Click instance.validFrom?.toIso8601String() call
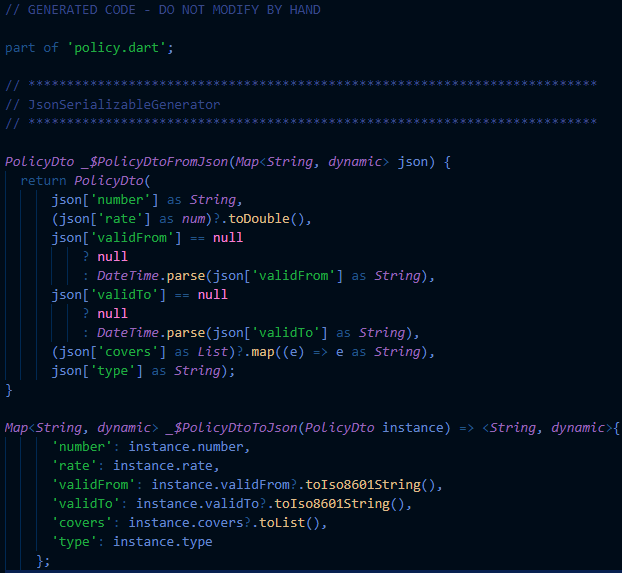The height and width of the screenshot is (573, 622). tap(294, 485)
